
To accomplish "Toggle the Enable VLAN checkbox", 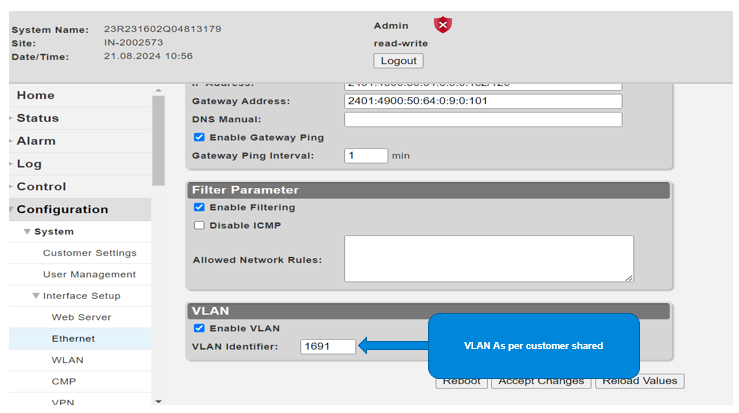I will coord(200,328).
